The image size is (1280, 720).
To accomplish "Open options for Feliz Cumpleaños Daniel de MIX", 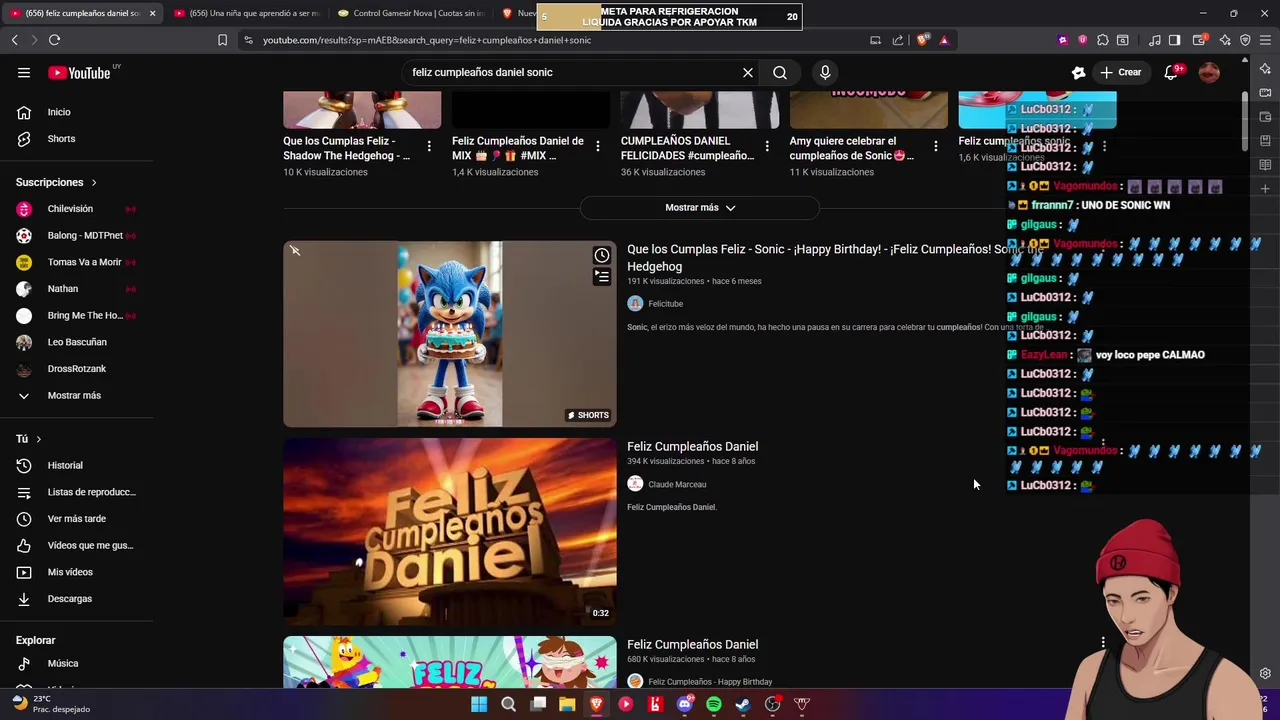I will click(x=598, y=147).
